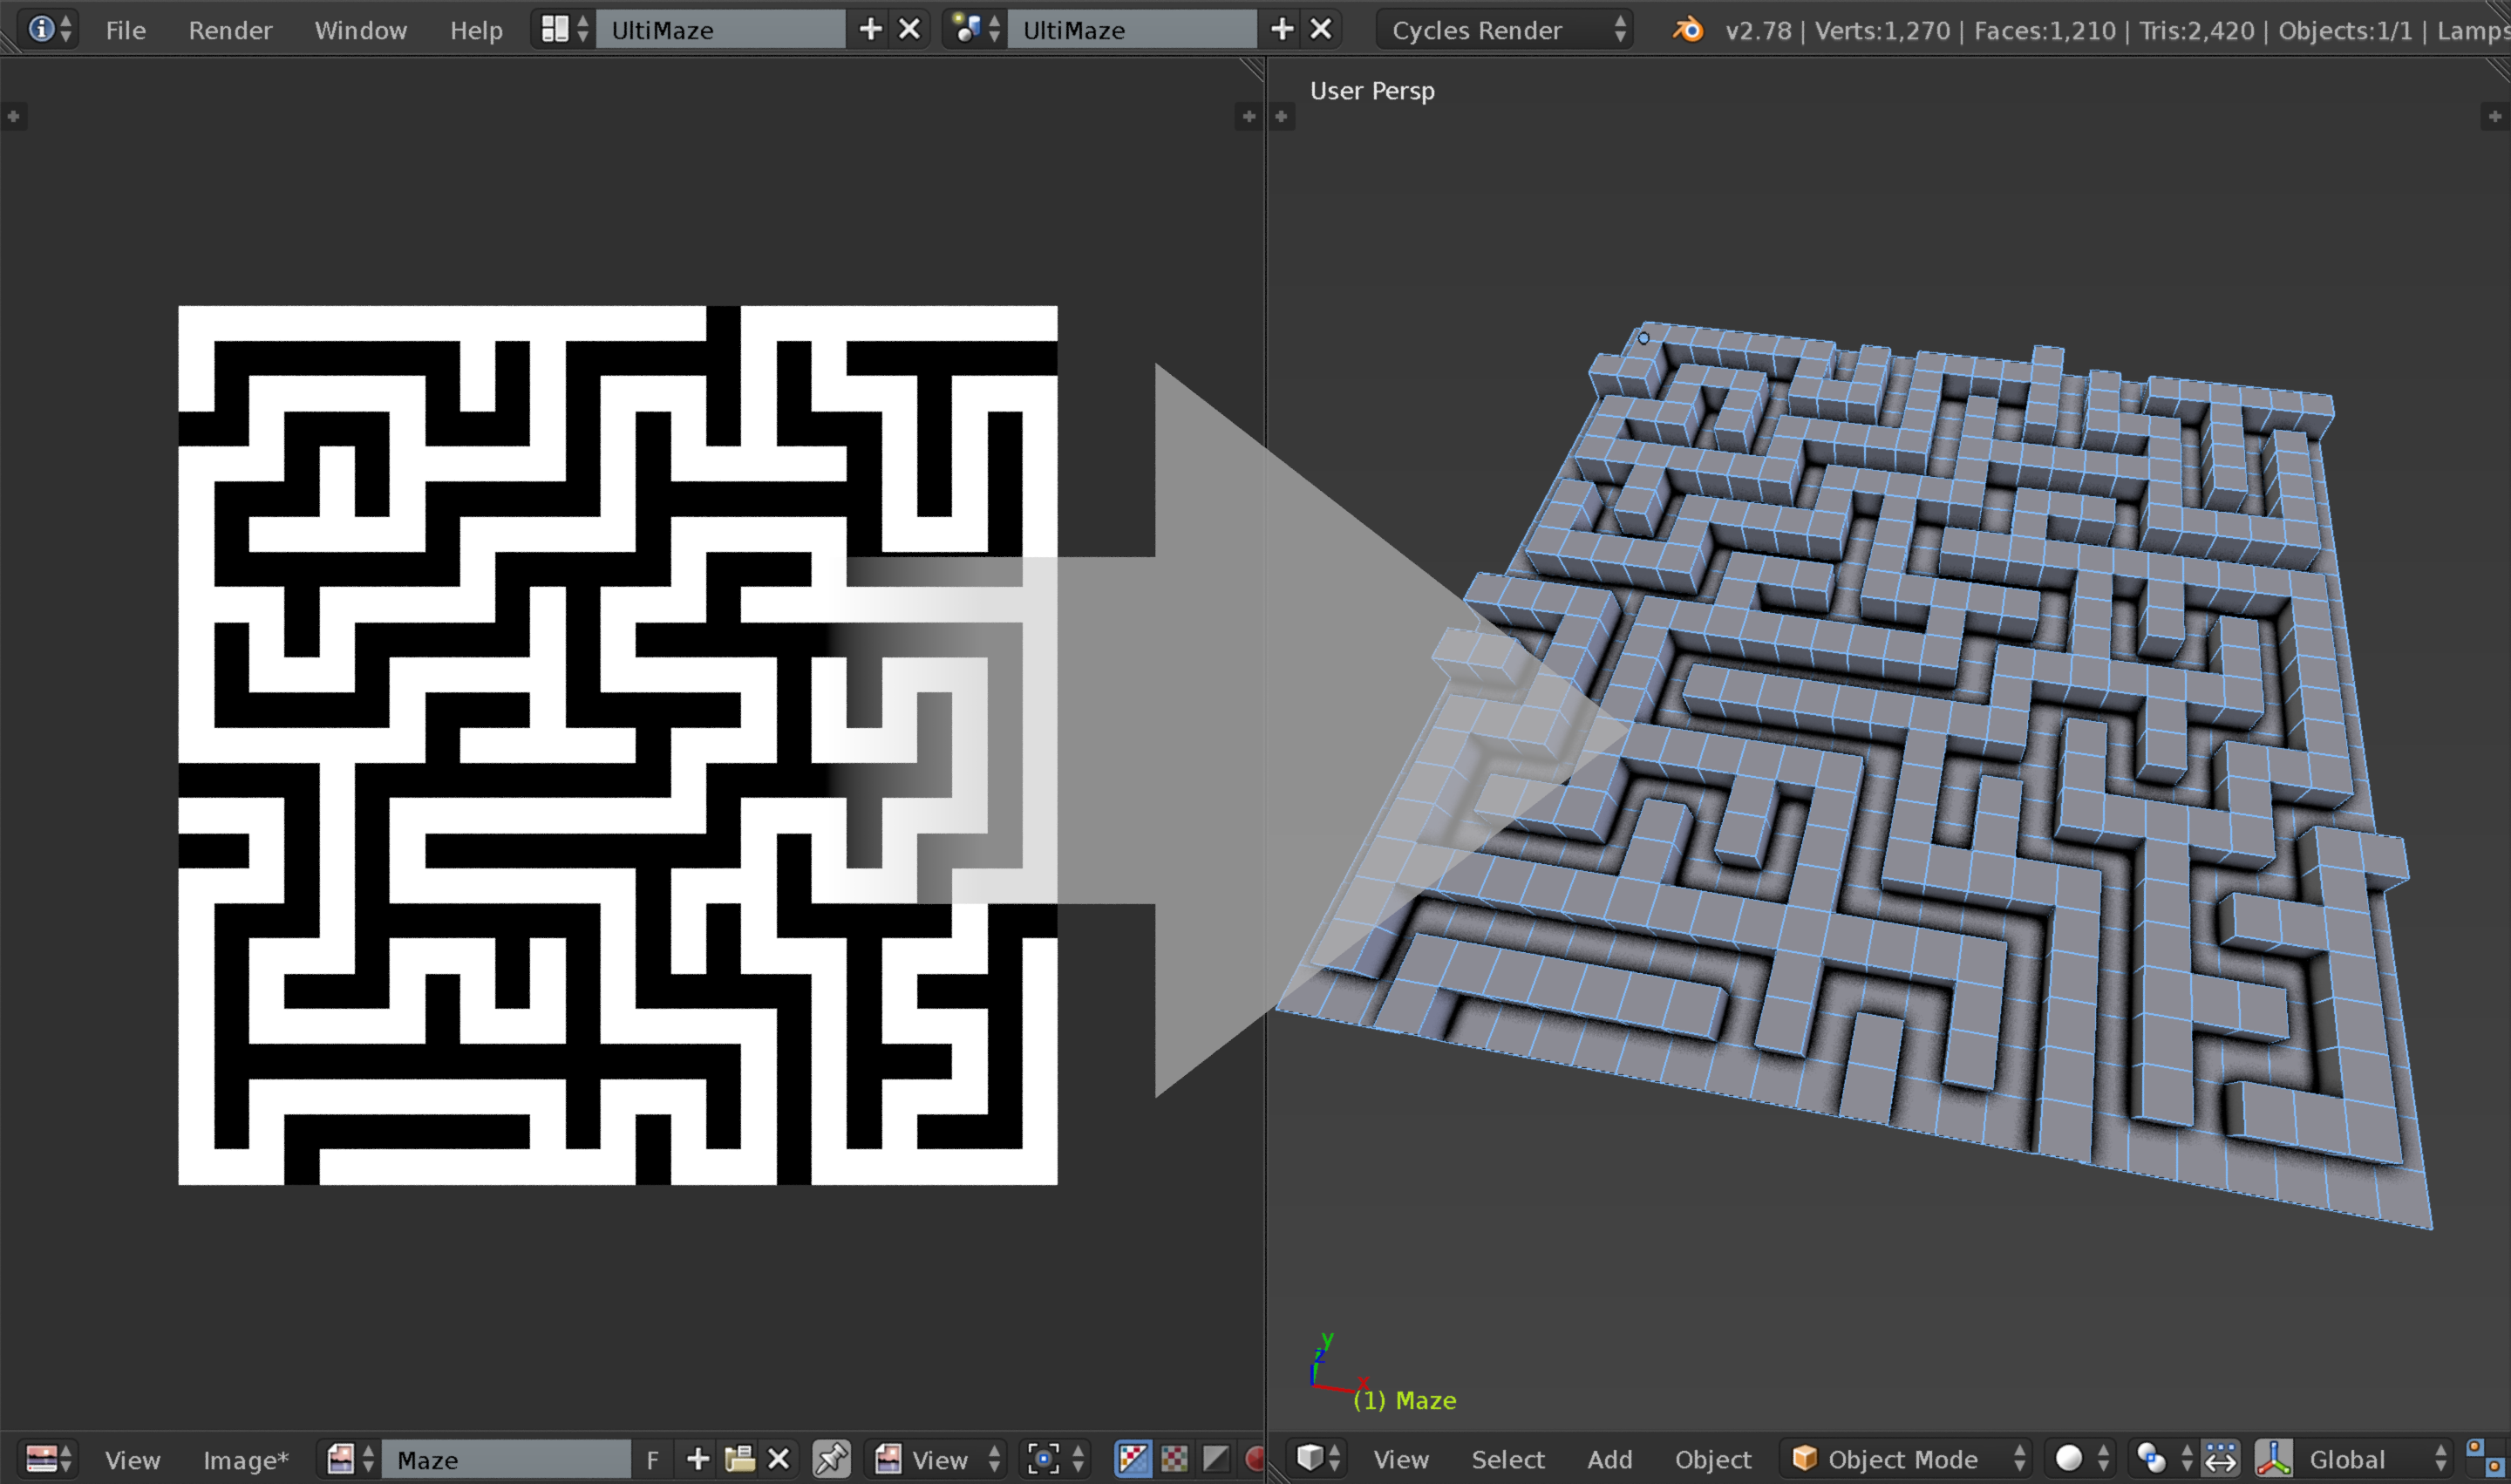Click the 3D viewport editor type icon
Viewport: 2511px width, 1484px height.
(x=1313, y=1459)
